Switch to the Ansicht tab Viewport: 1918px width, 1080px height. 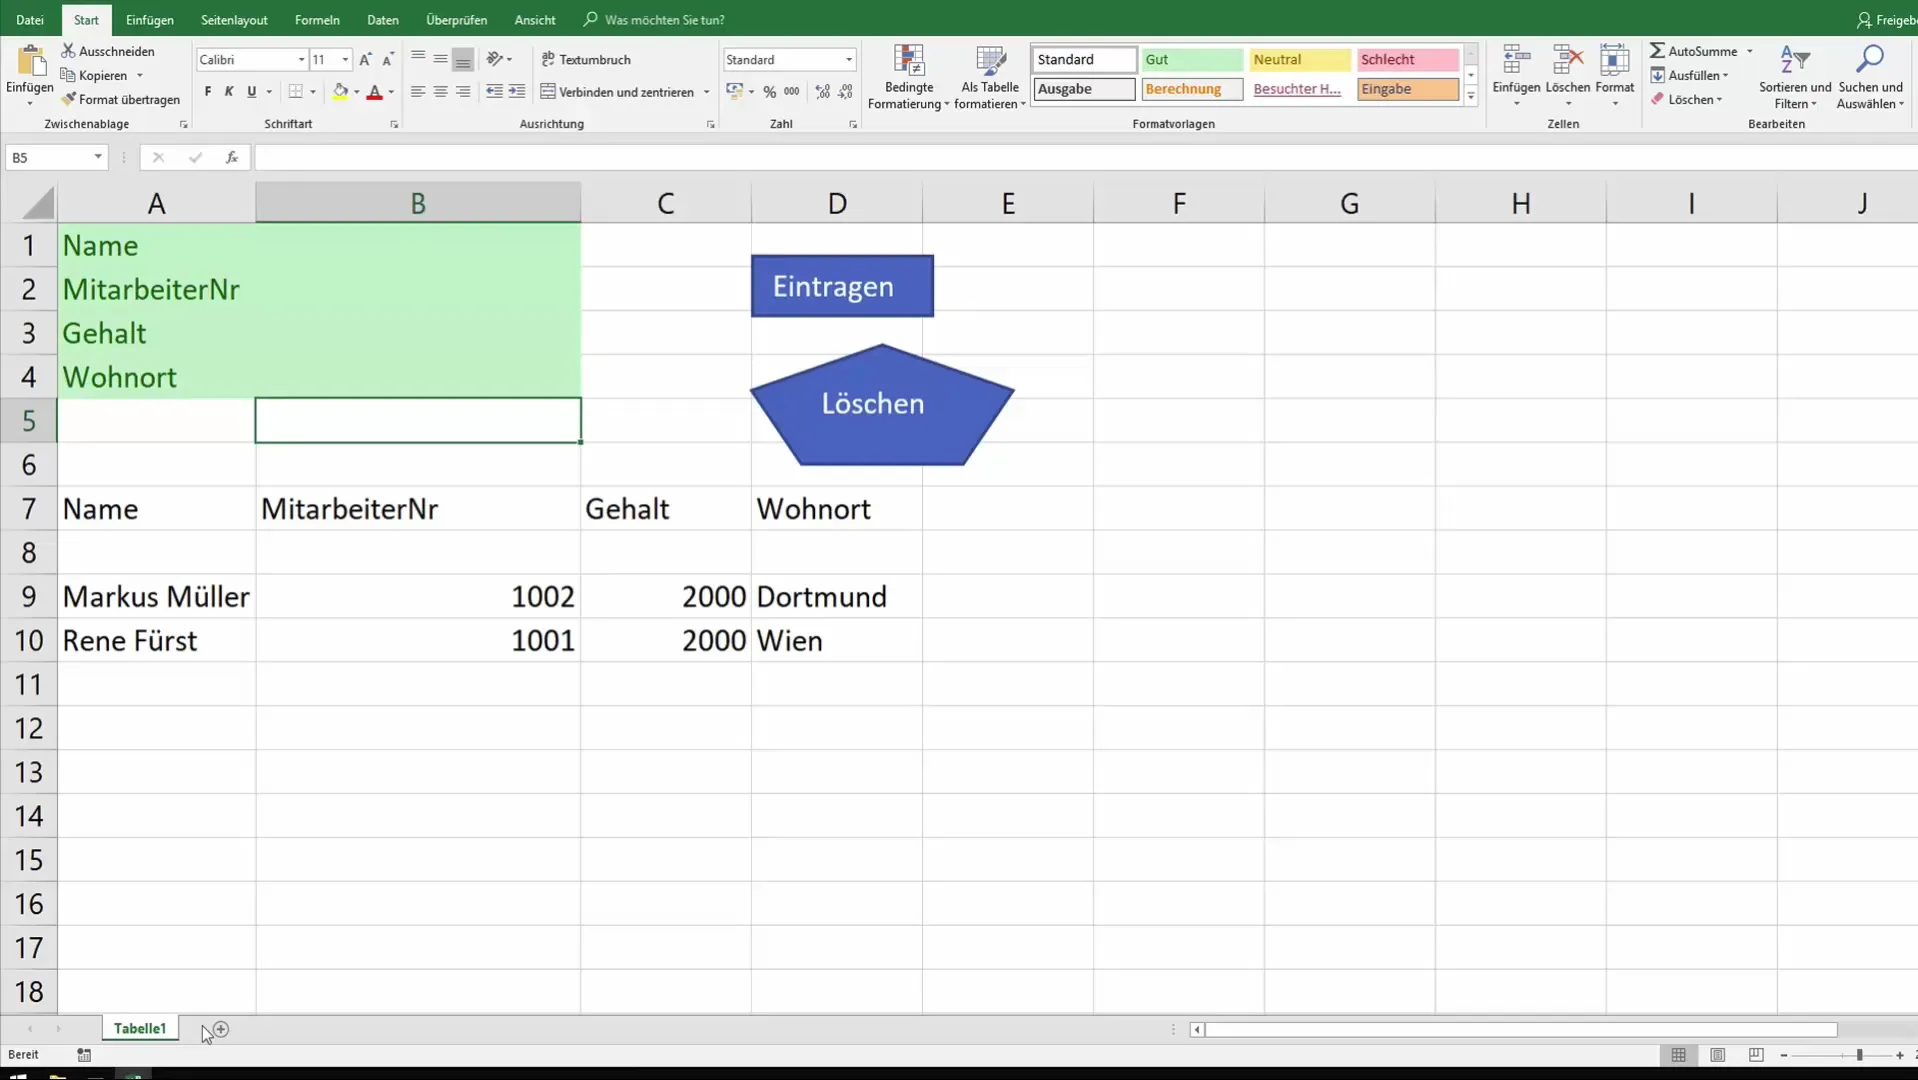tap(535, 20)
